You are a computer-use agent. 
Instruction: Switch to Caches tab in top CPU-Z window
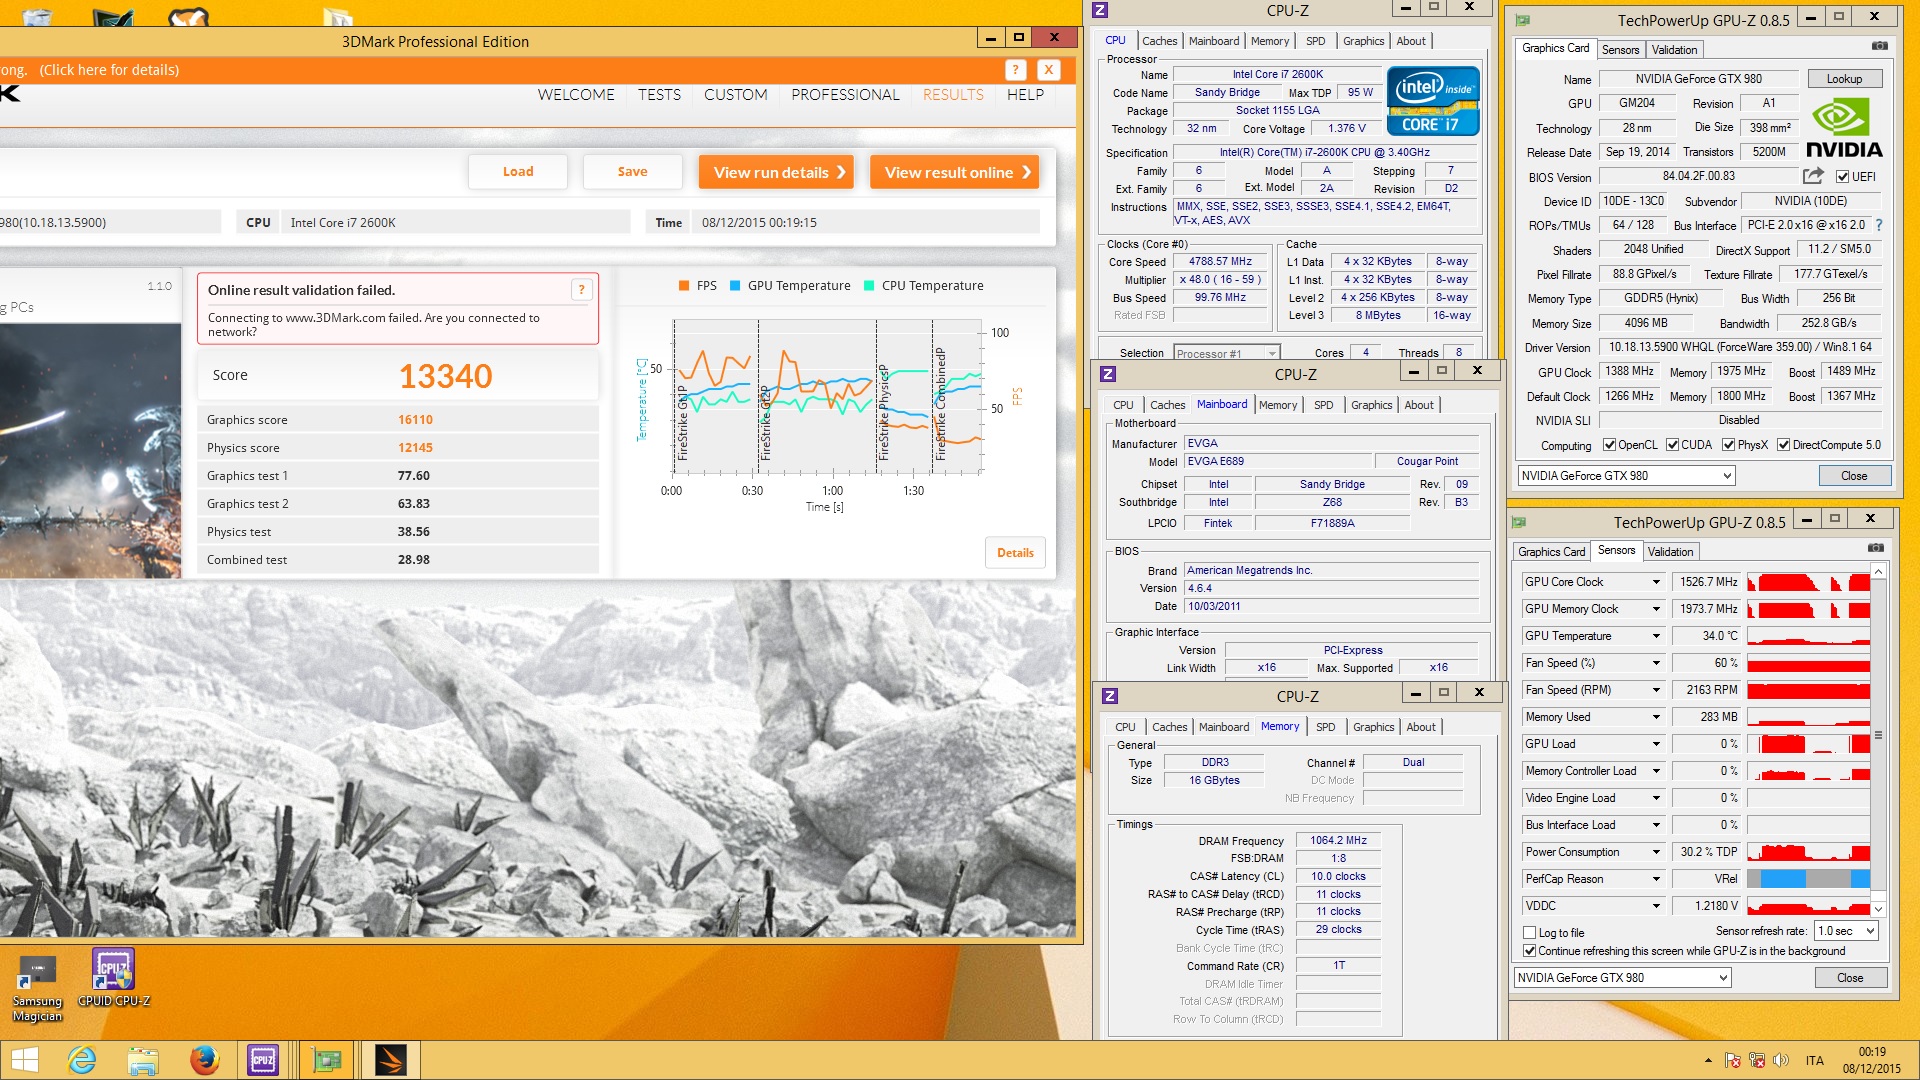point(1159,41)
